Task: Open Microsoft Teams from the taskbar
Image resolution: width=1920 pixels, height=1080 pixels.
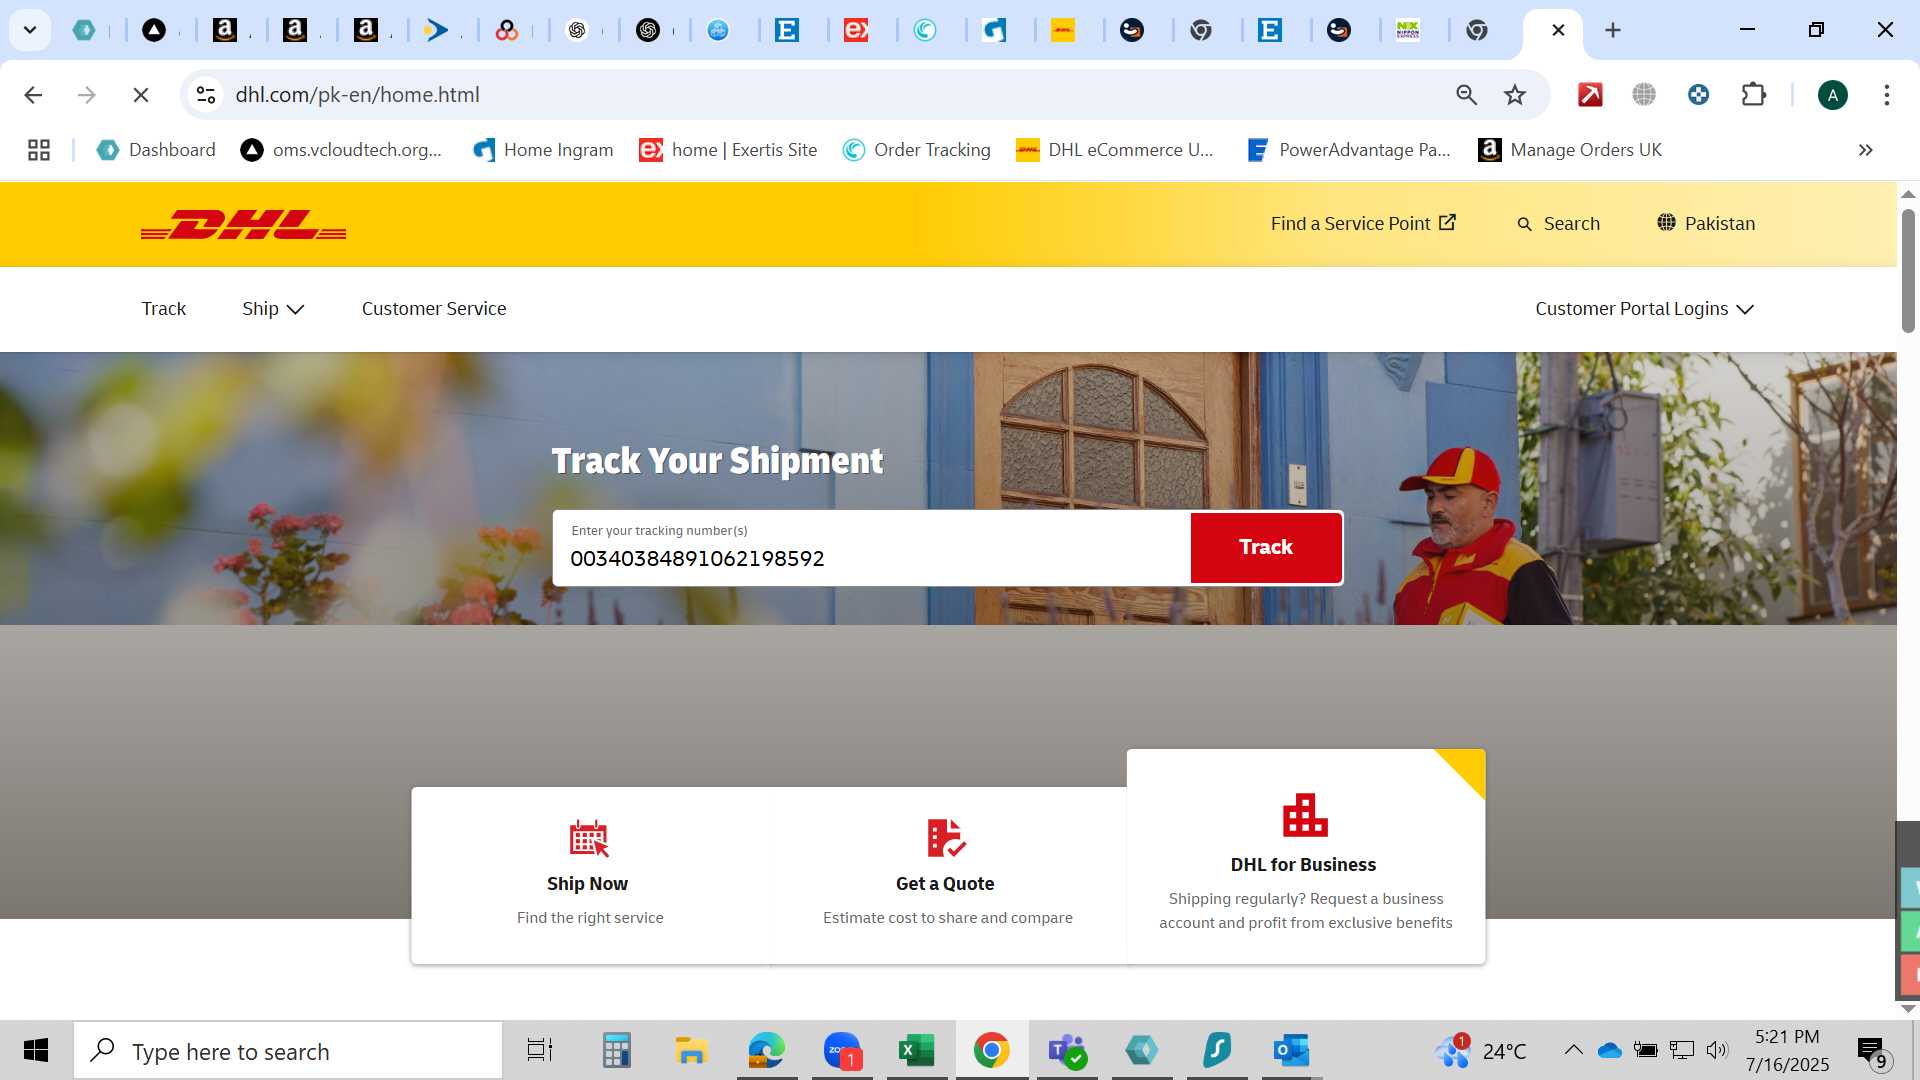Action: [x=1067, y=1051]
